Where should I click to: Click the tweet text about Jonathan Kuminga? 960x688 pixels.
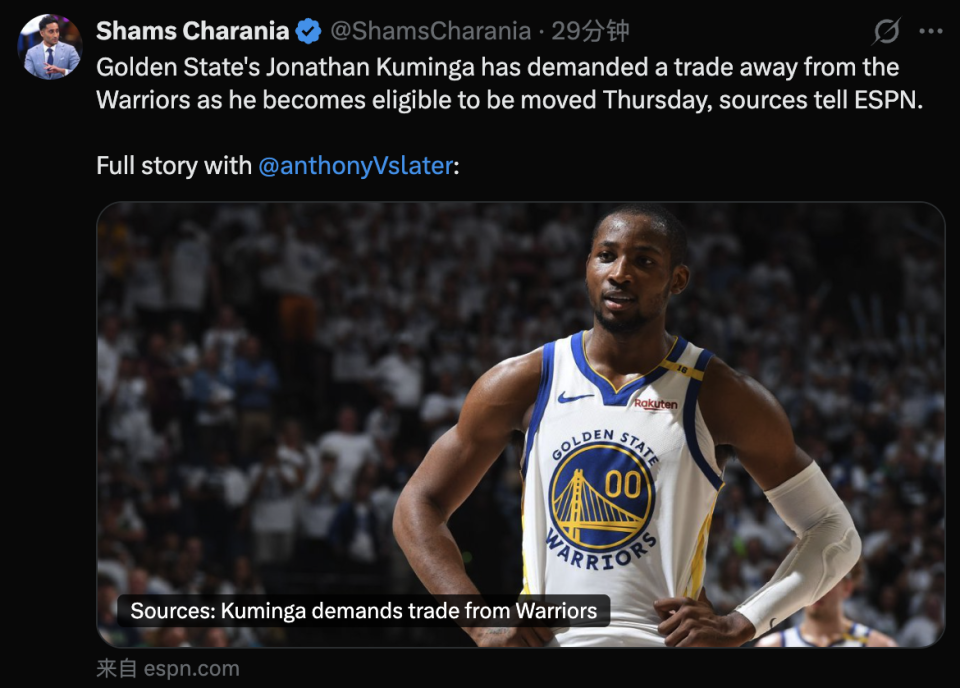(x=509, y=83)
